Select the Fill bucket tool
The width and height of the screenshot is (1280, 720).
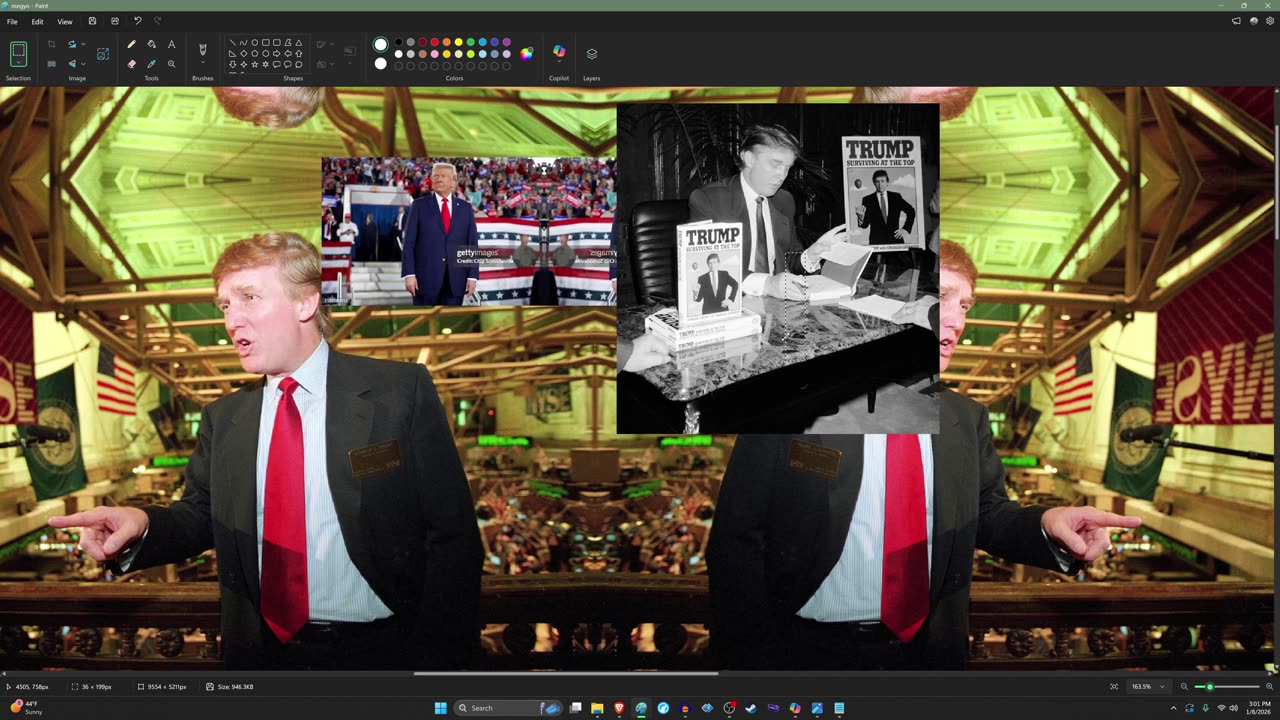(151, 44)
